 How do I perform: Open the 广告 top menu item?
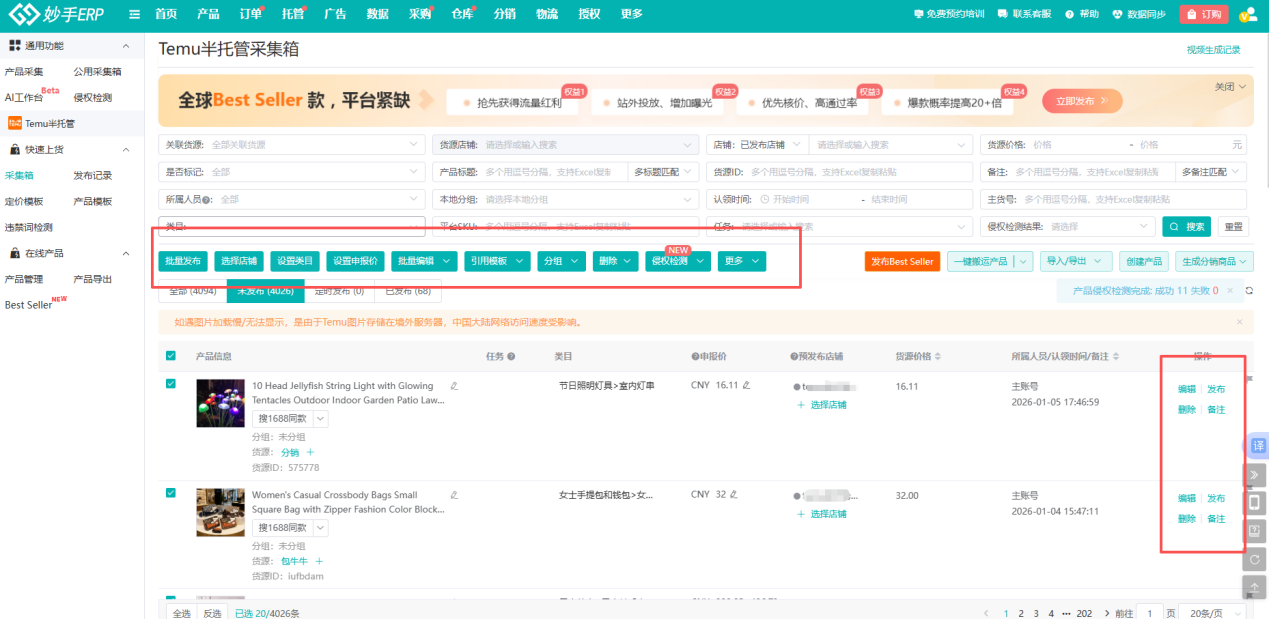tap(335, 14)
